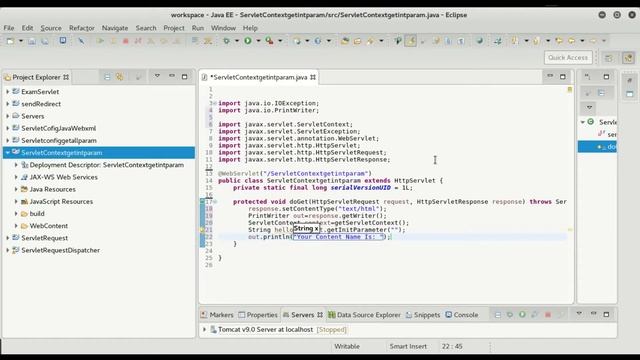Maximize the Servers bottom panel

(x=606, y=314)
